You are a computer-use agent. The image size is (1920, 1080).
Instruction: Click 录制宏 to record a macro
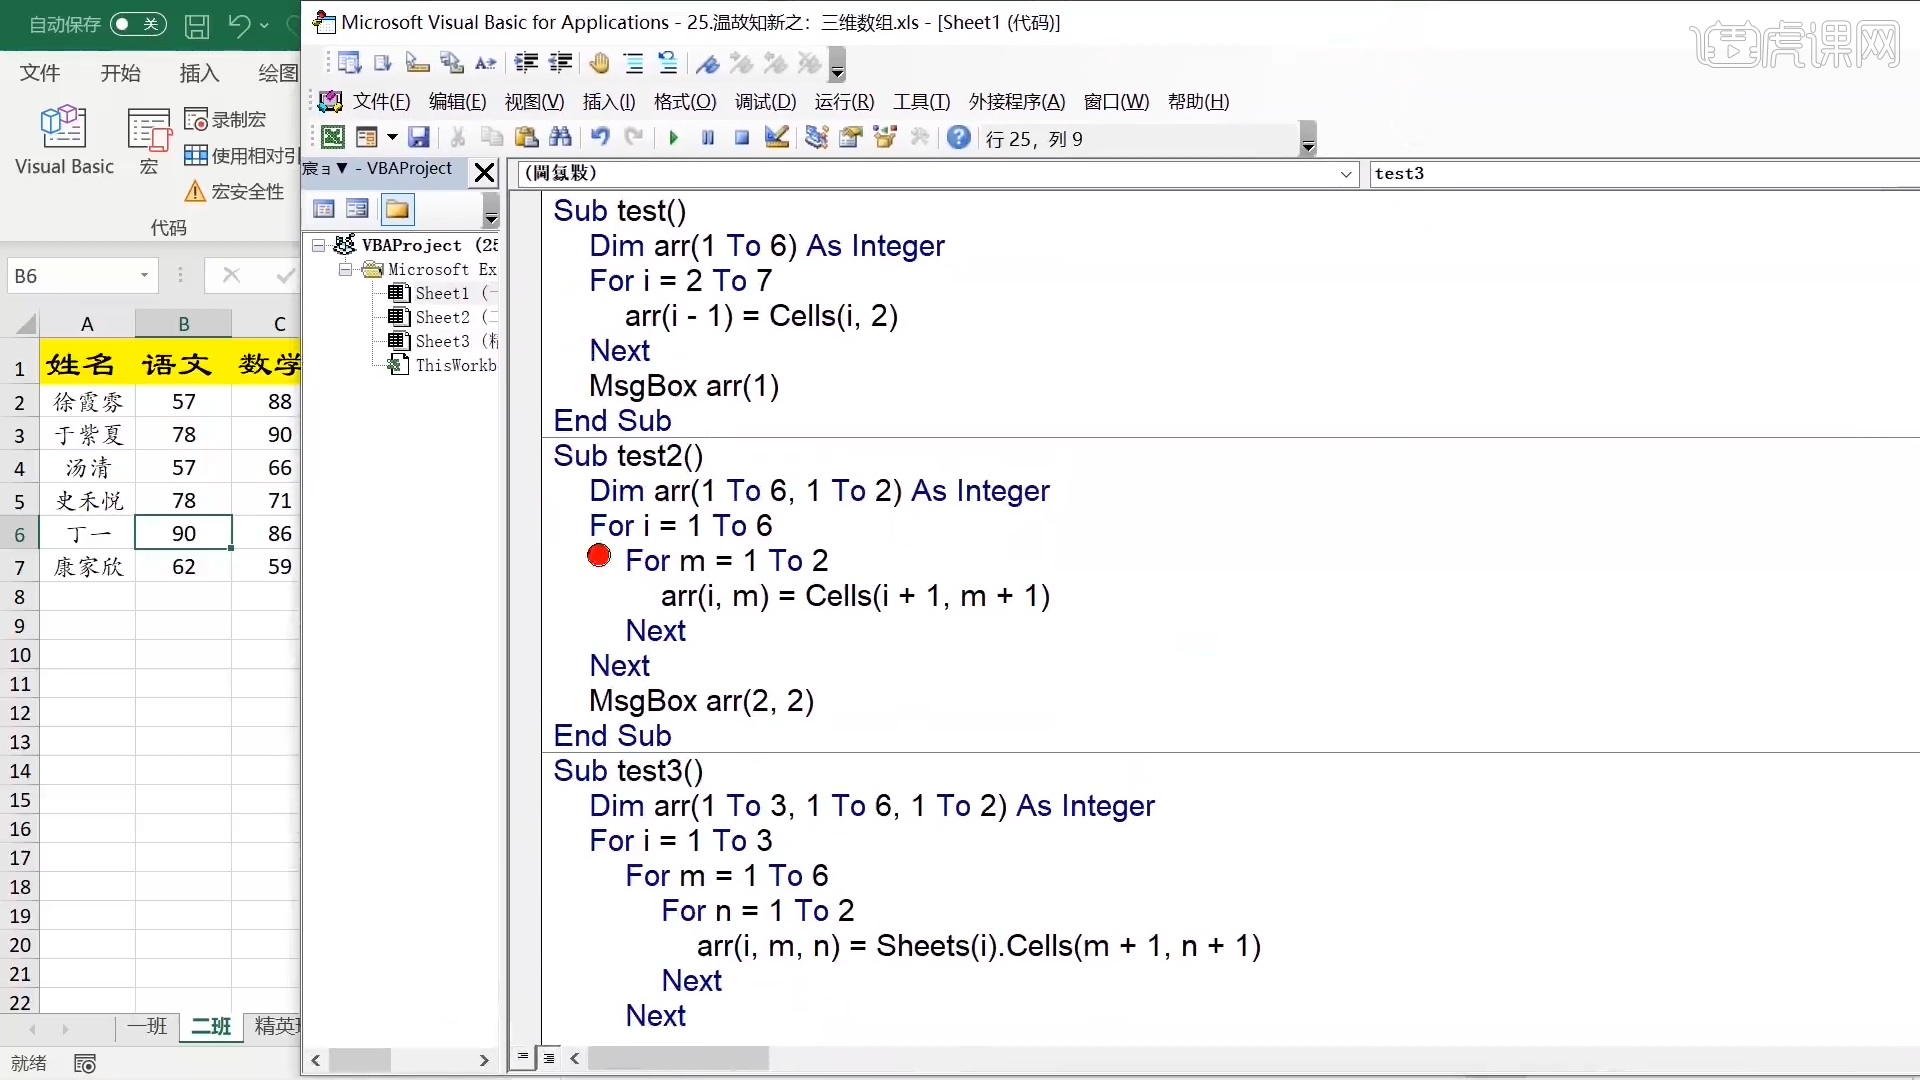[226, 120]
